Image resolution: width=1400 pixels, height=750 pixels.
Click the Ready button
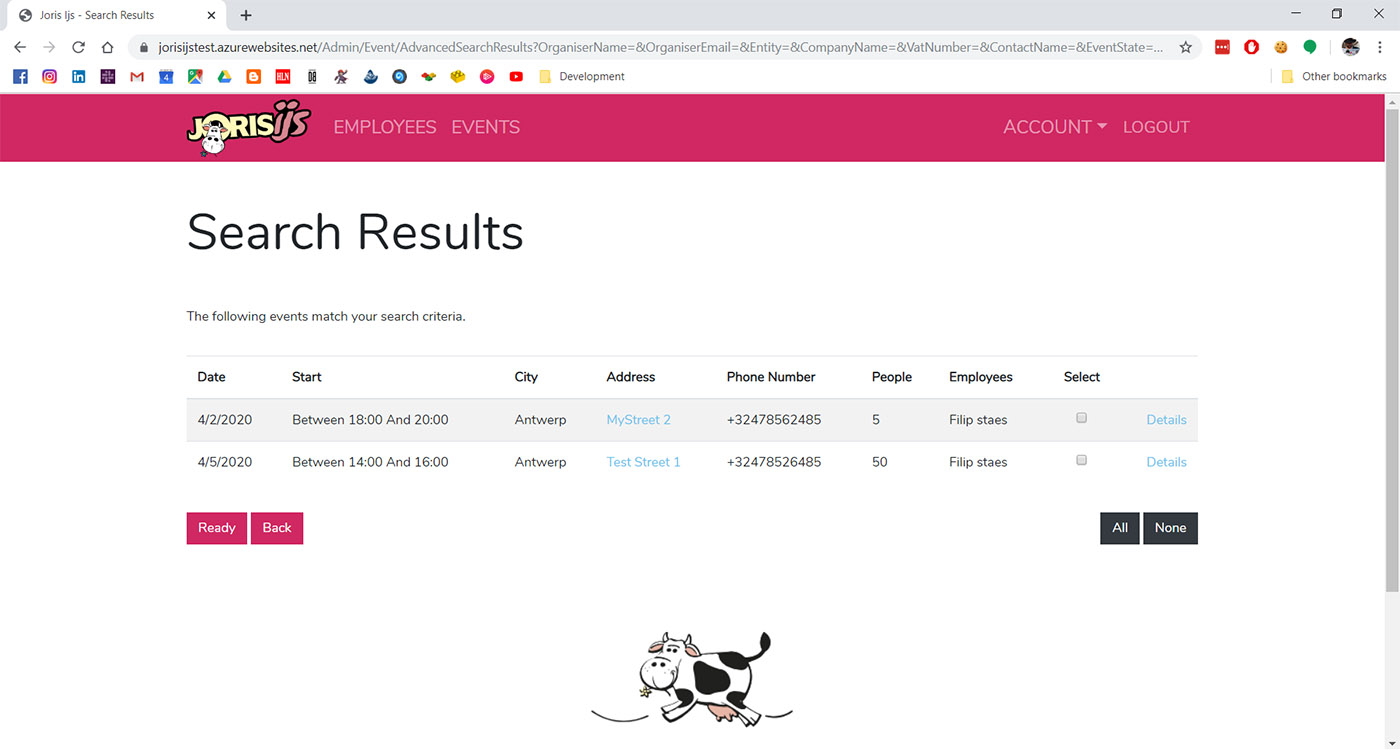[217, 528]
